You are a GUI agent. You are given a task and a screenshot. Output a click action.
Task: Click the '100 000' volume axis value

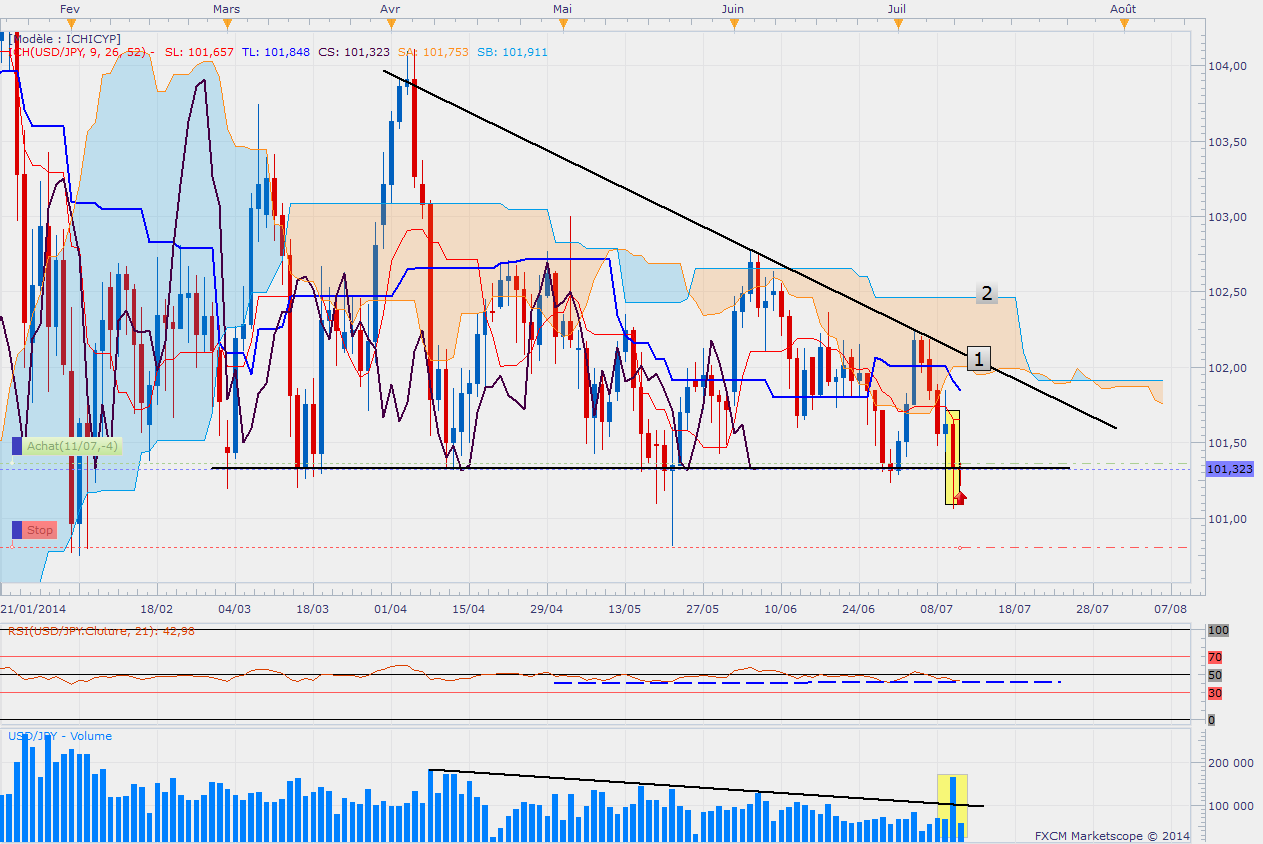tap(1232, 806)
